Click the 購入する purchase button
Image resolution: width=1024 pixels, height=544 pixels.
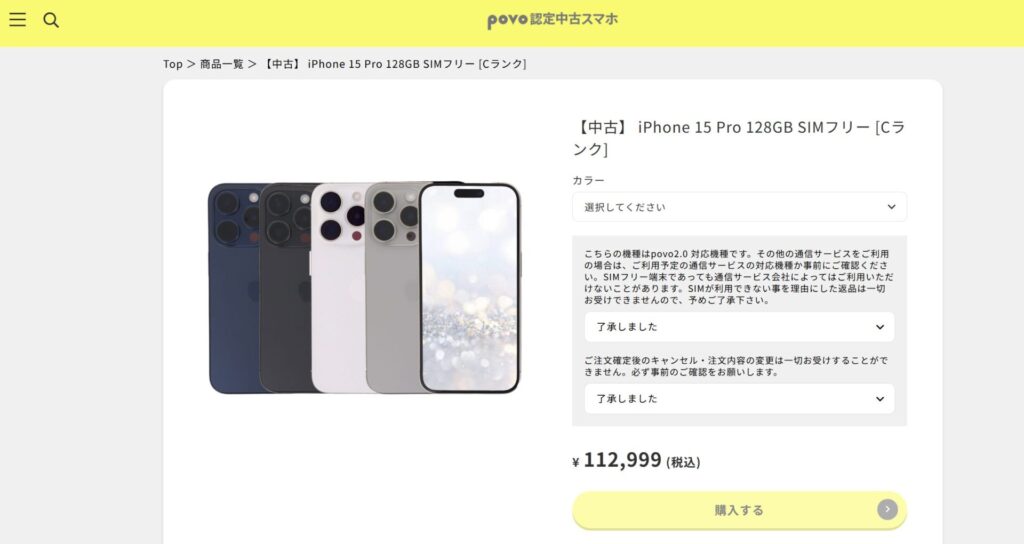click(739, 510)
